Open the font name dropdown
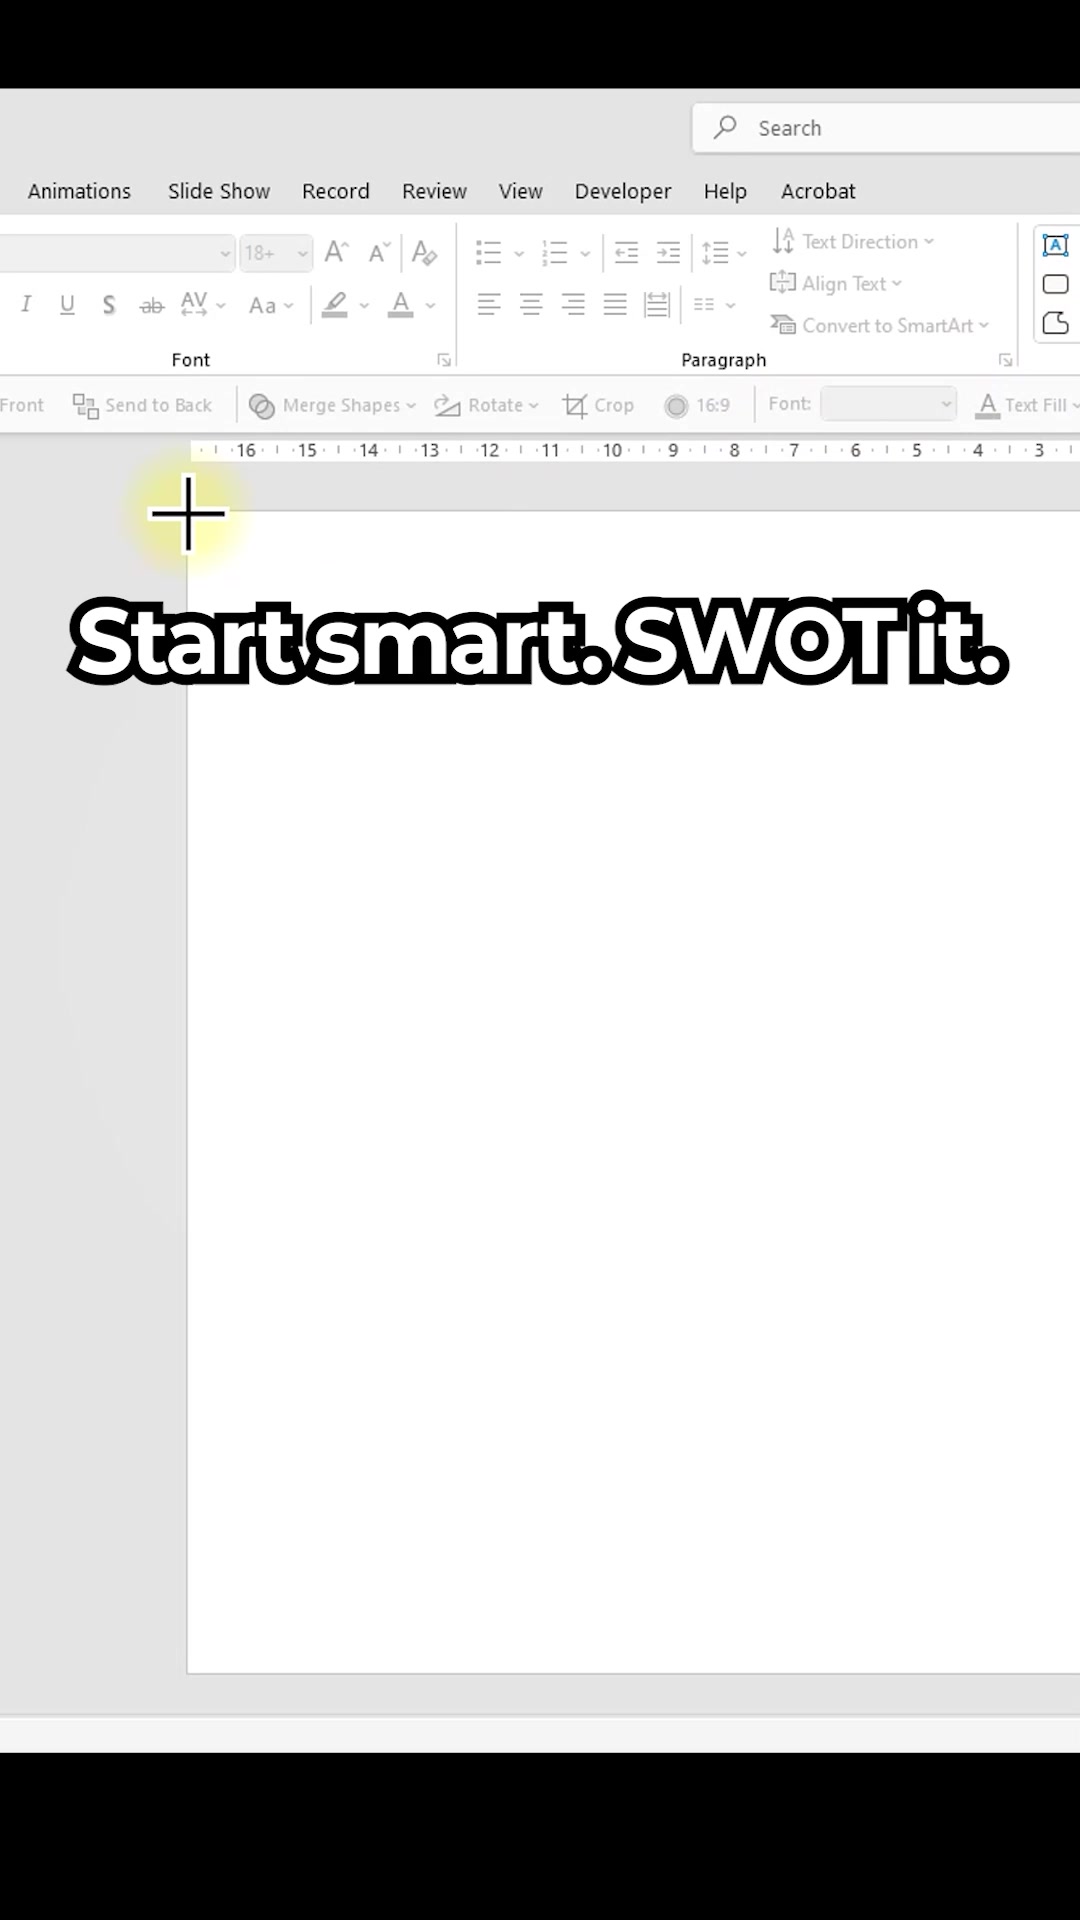Image resolution: width=1080 pixels, height=1920 pixels. tap(225, 253)
